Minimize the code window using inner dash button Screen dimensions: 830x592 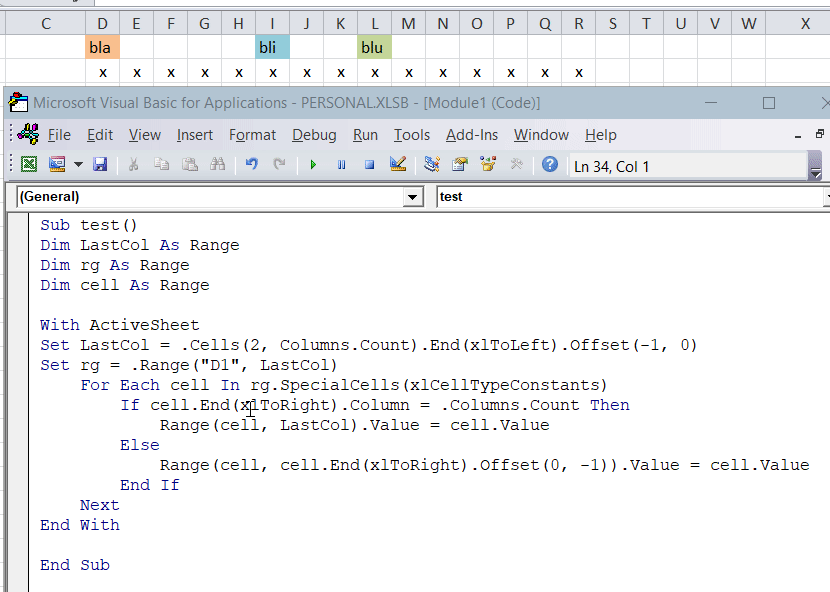798,136
